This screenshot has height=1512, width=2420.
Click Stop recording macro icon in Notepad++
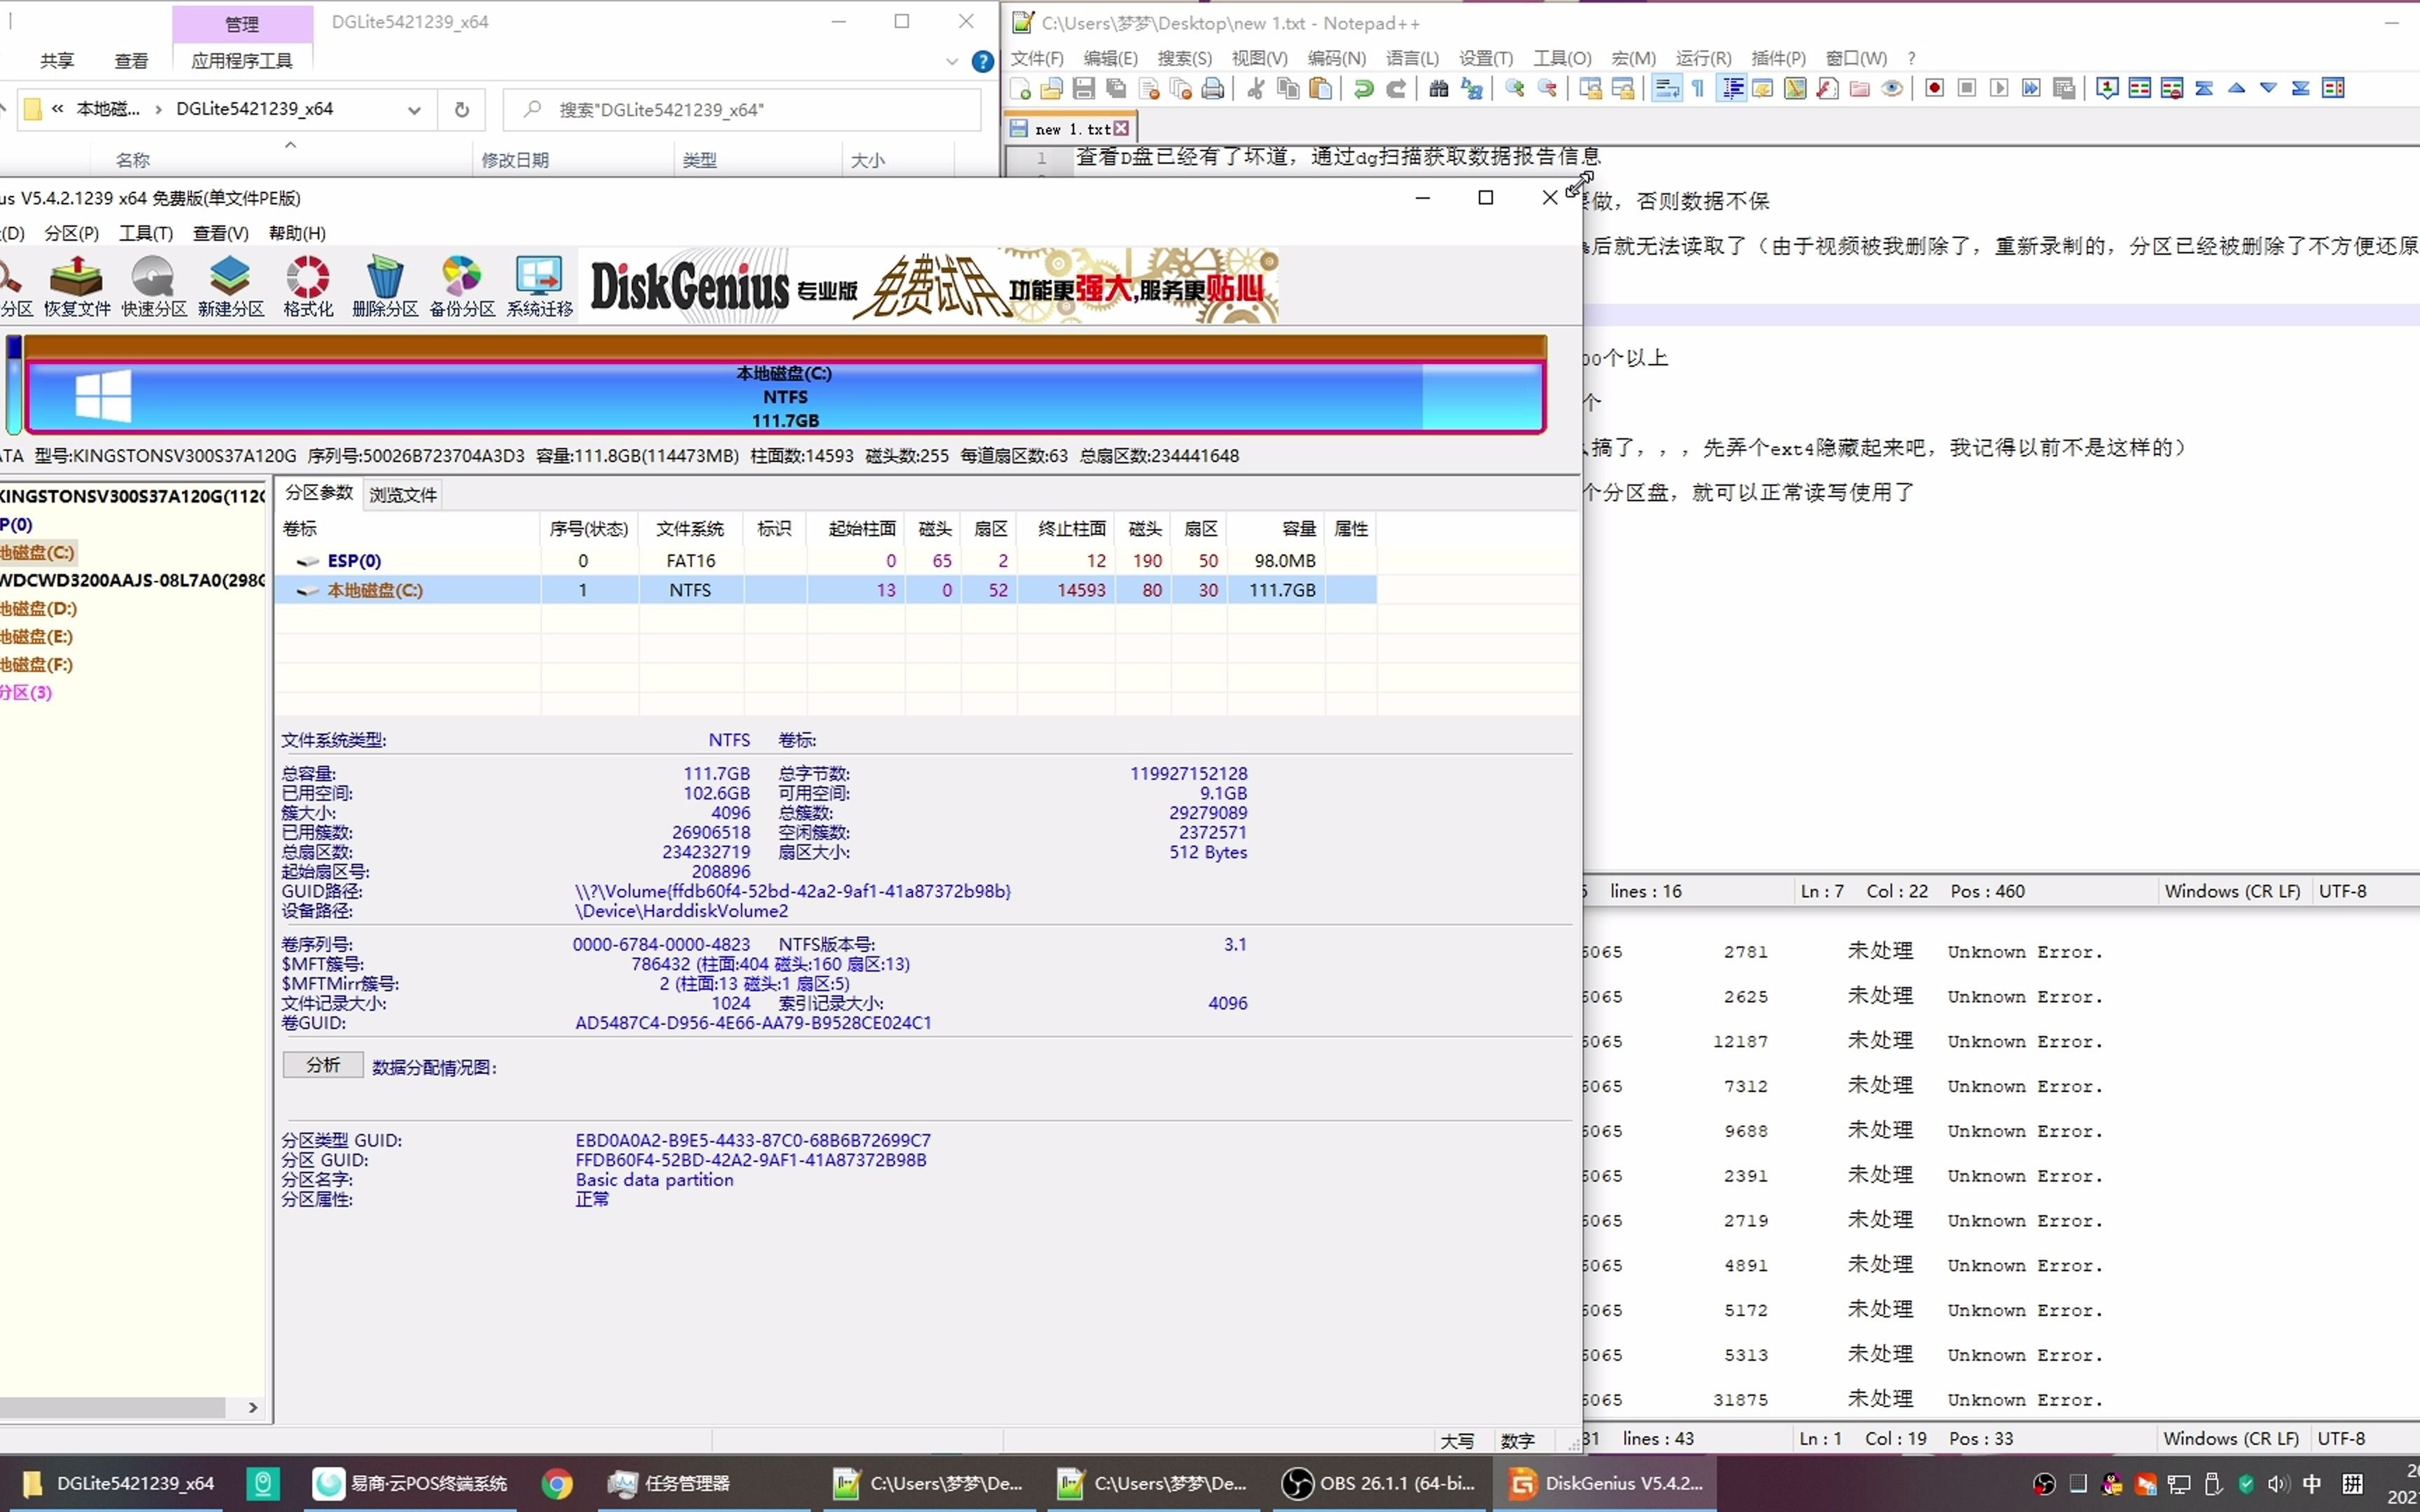1967,88
